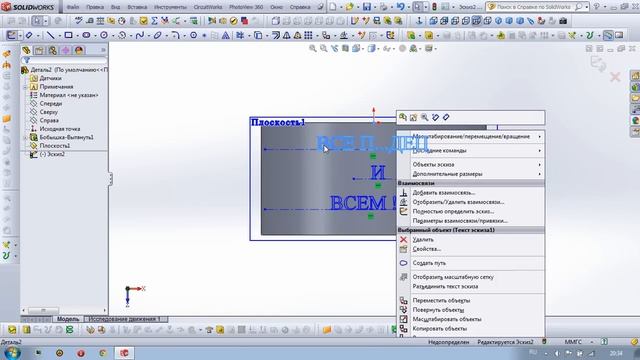Click the Windows Start button
Viewport: 640px width, 360px height.
[x=12, y=353]
